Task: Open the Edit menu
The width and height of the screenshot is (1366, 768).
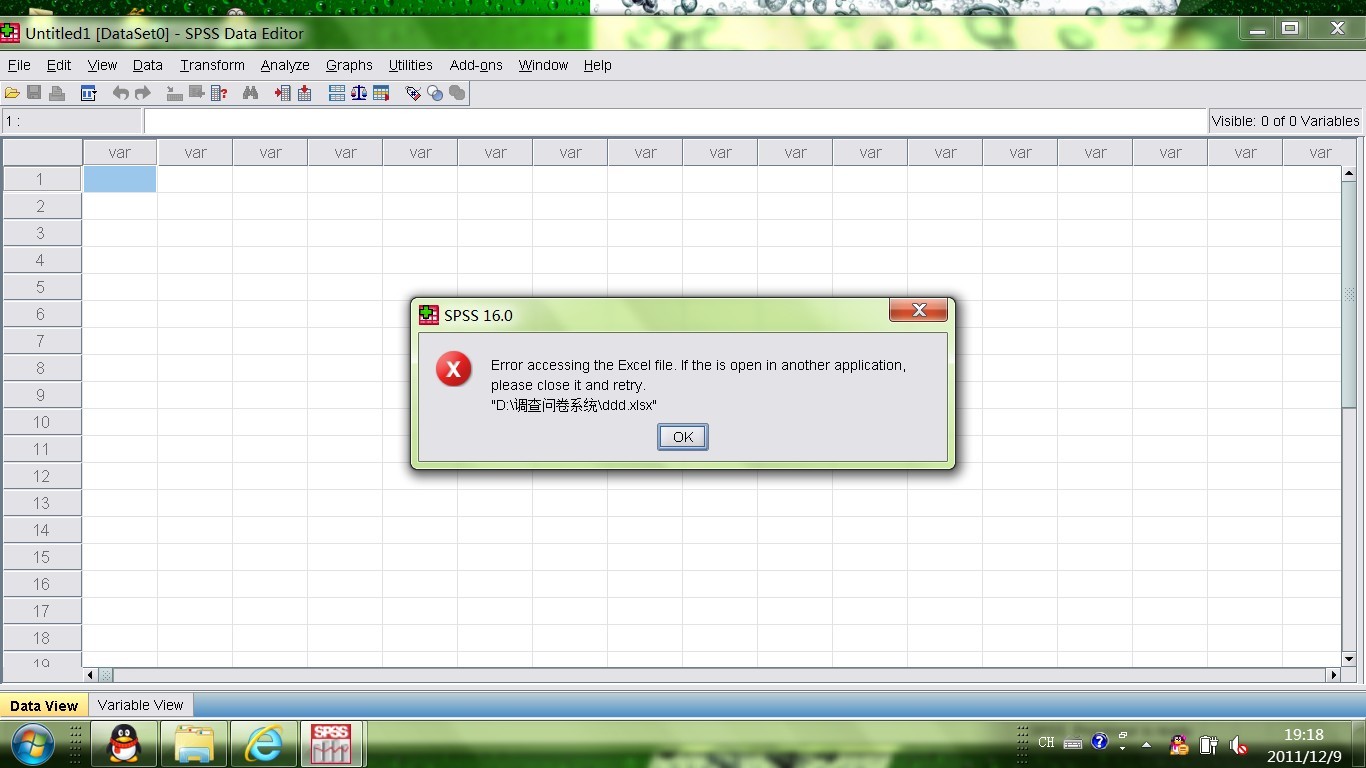Action: [59, 65]
